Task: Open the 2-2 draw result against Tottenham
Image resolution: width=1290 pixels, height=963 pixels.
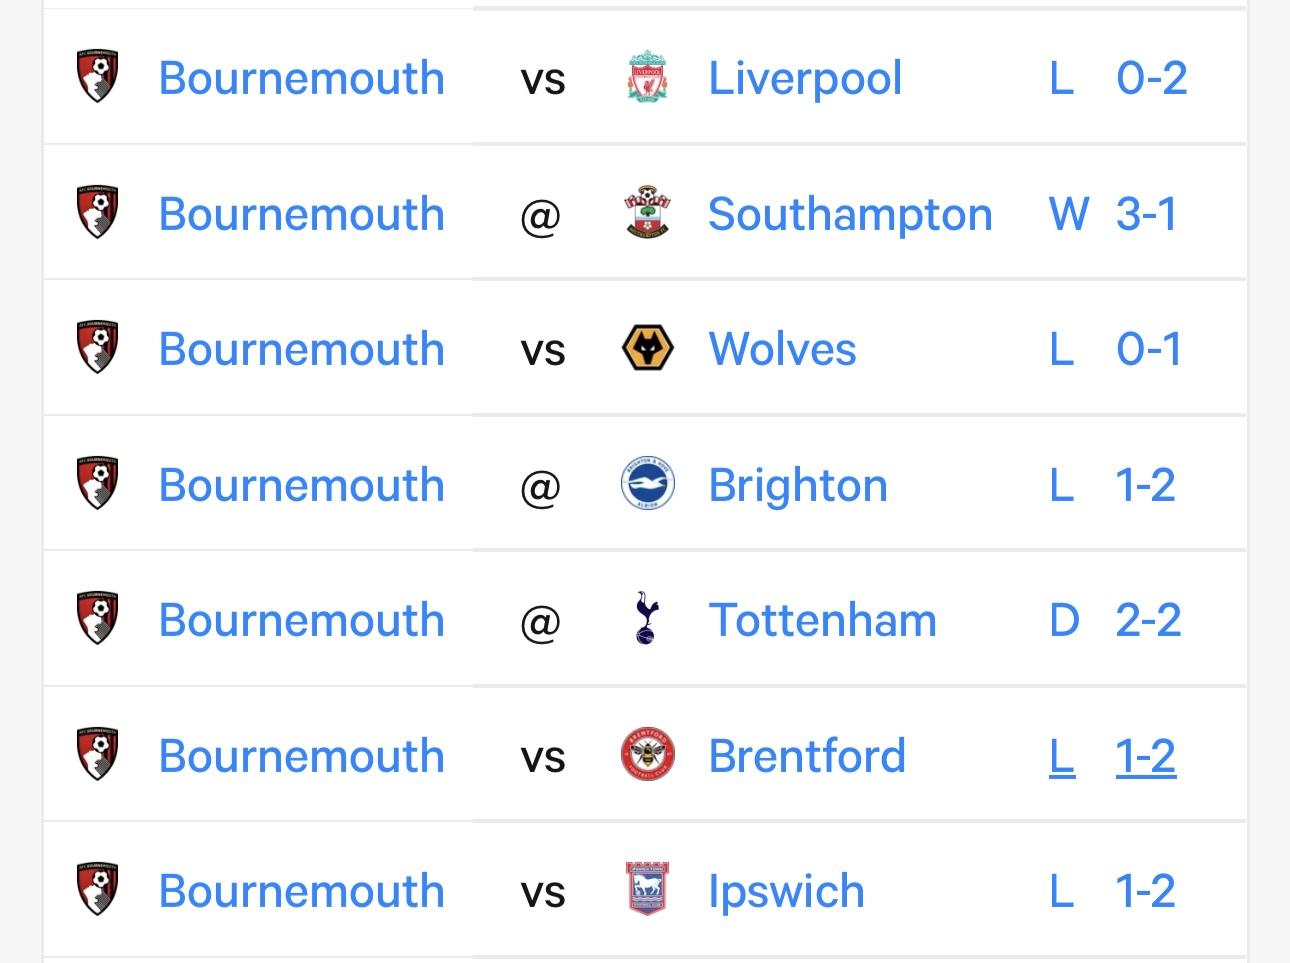Action: pos(1148,620)
